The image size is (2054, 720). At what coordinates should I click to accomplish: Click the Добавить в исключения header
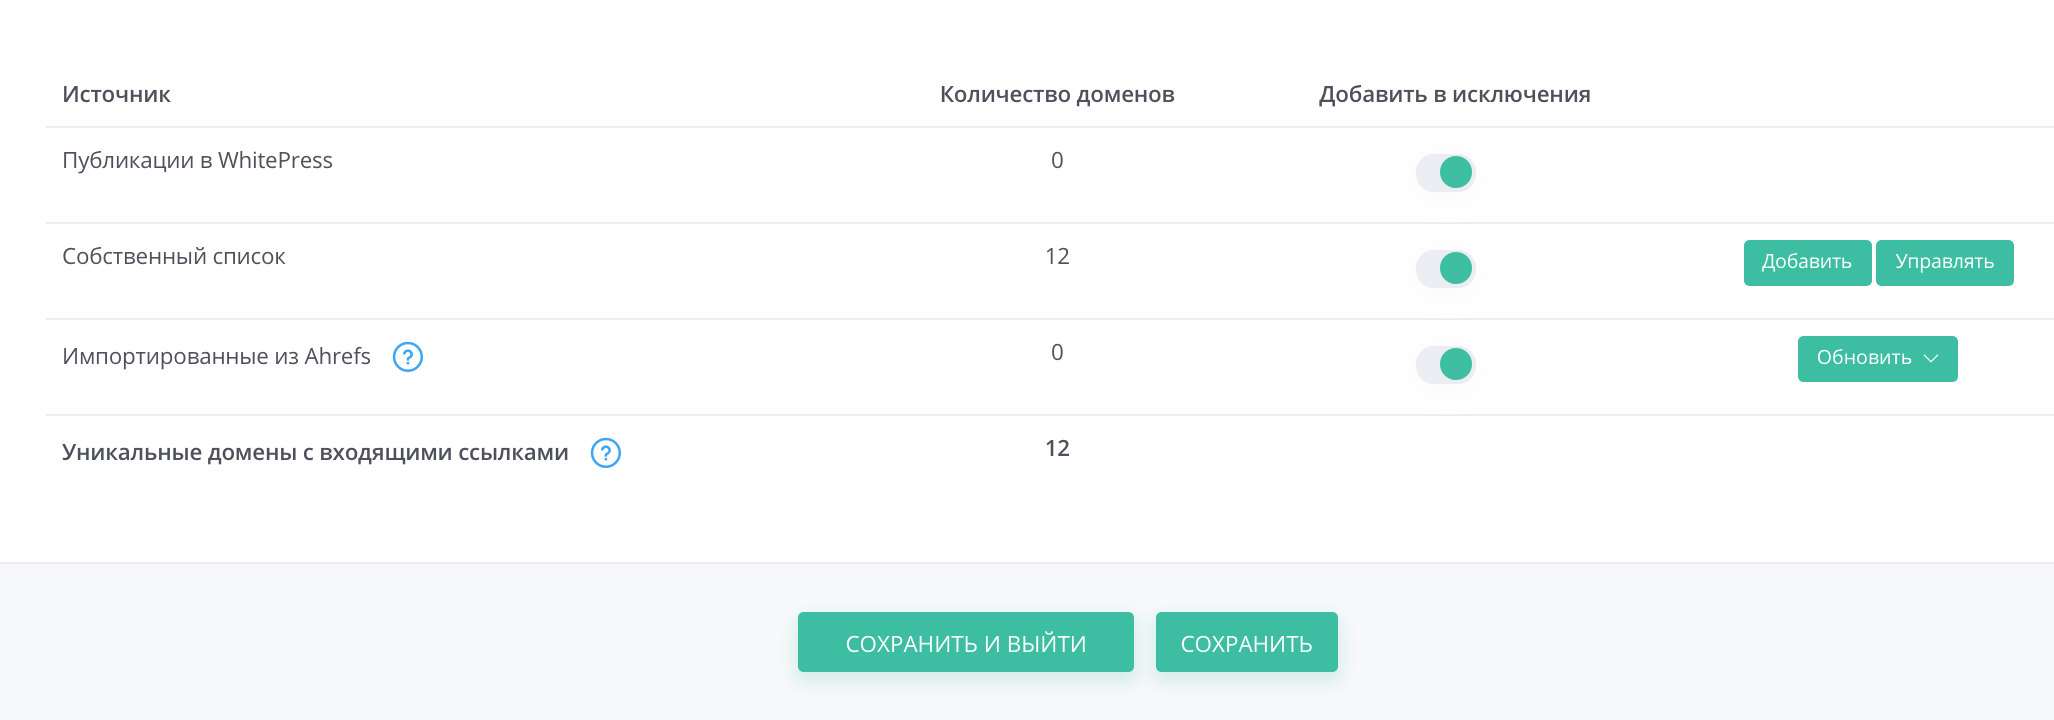[x=1454, y=94]
